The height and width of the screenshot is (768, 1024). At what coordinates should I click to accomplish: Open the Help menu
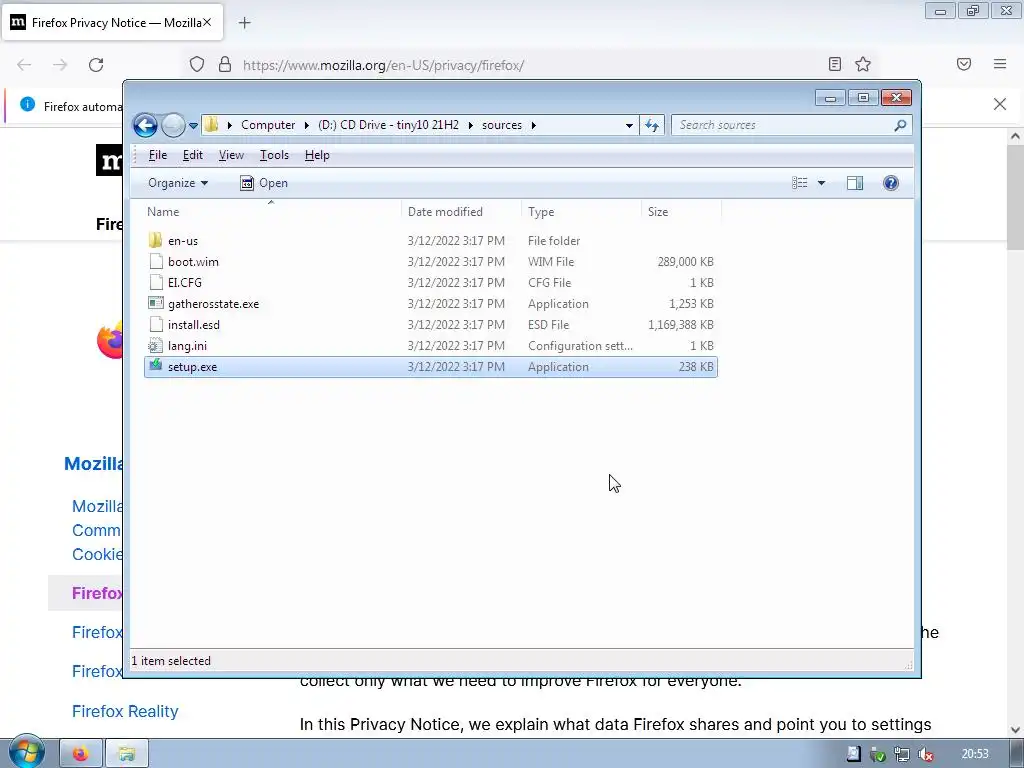[x=317, y=155]
